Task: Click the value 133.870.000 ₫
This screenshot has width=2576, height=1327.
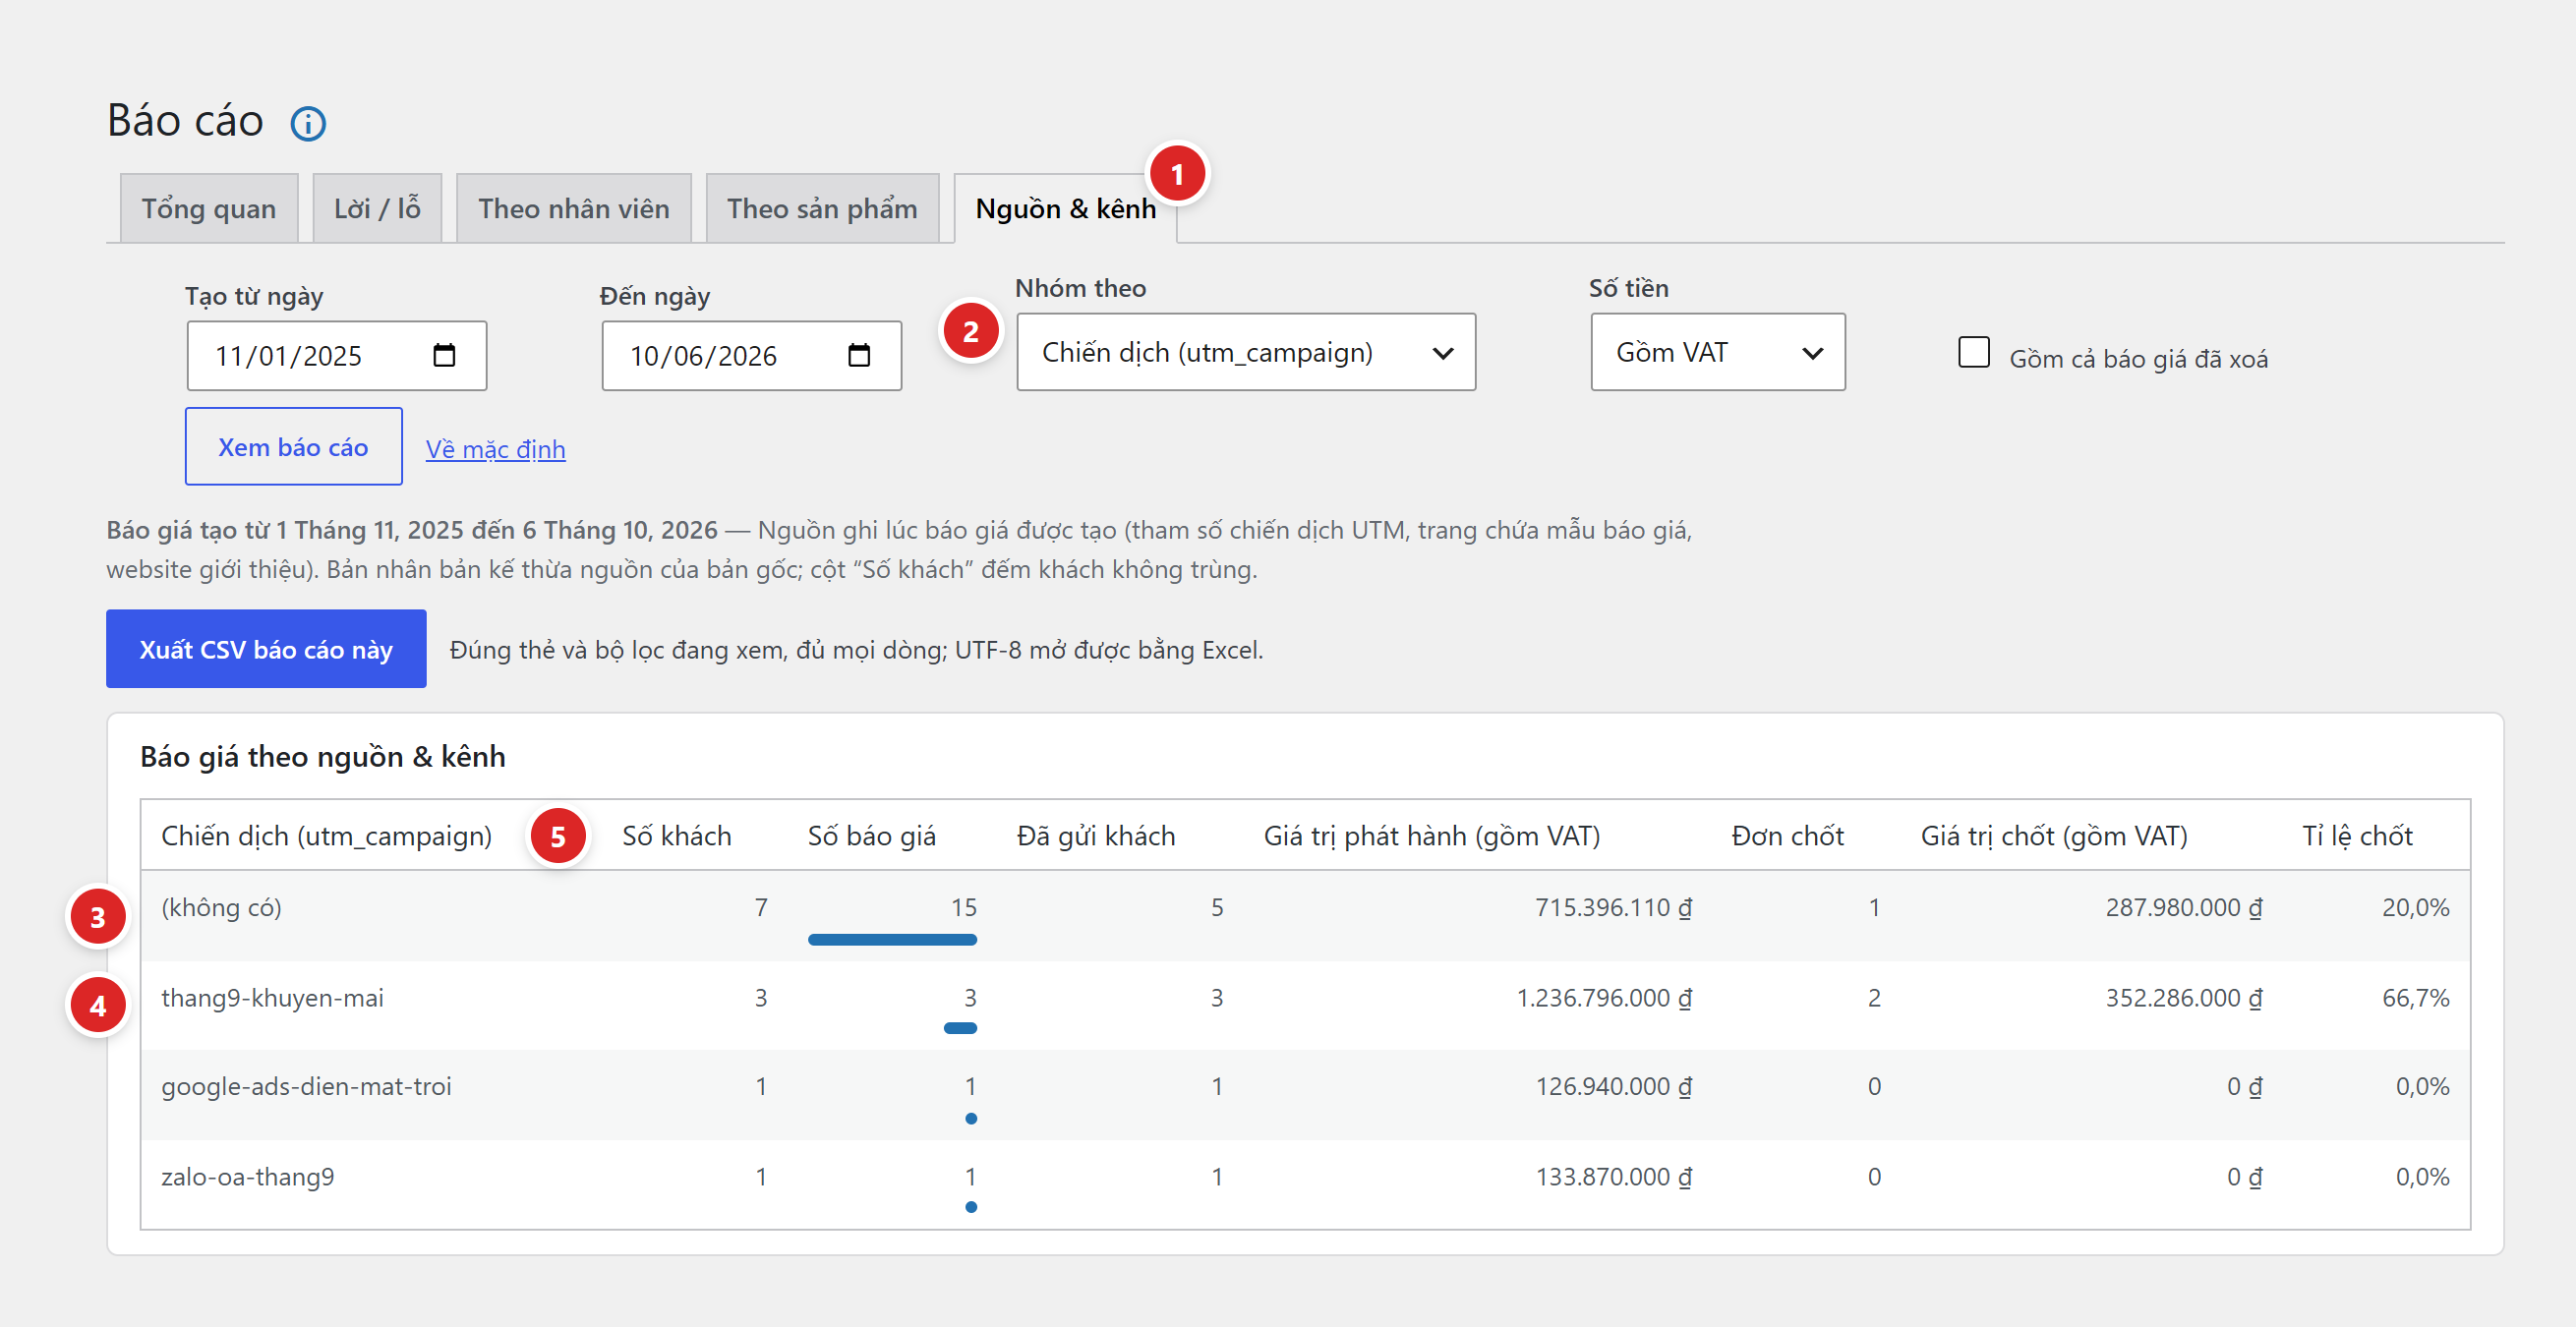Action: (x=1613, y=1176)
